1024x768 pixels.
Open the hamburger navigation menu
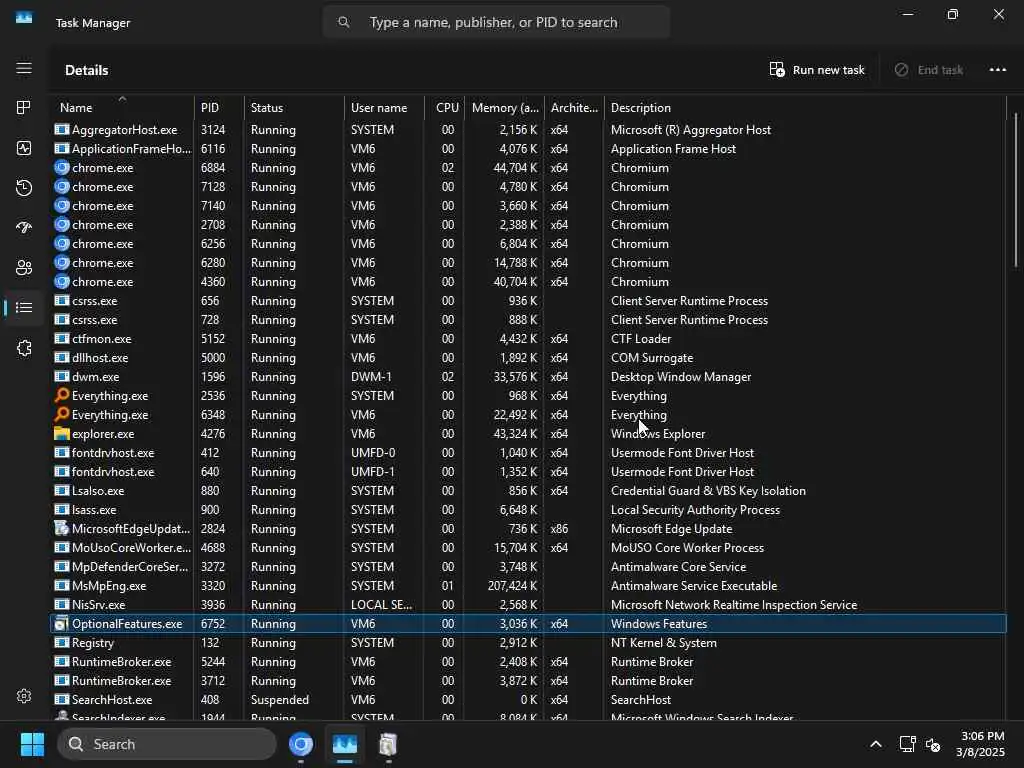pos(24,69)
